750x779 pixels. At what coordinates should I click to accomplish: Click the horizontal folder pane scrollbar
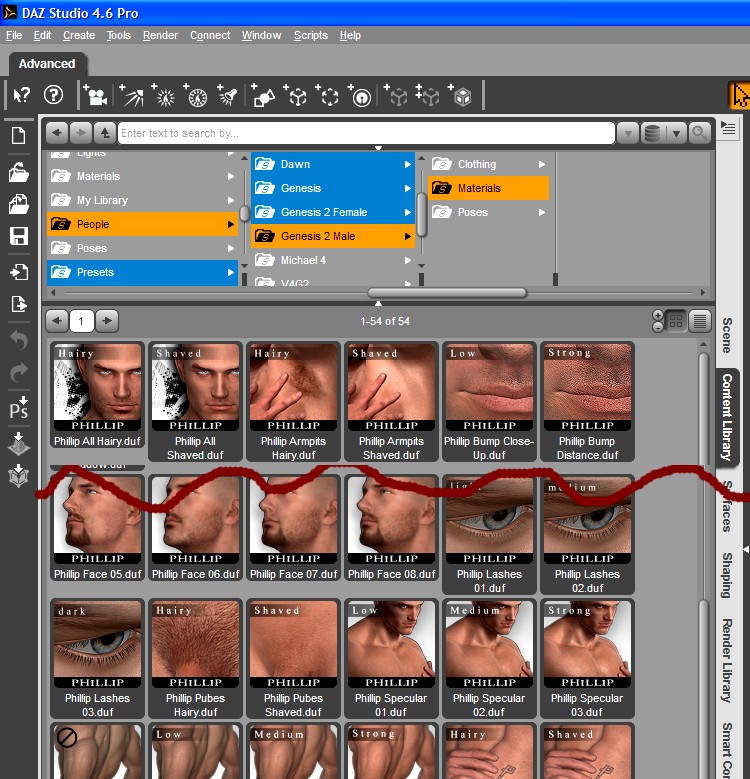click(447, 293)
